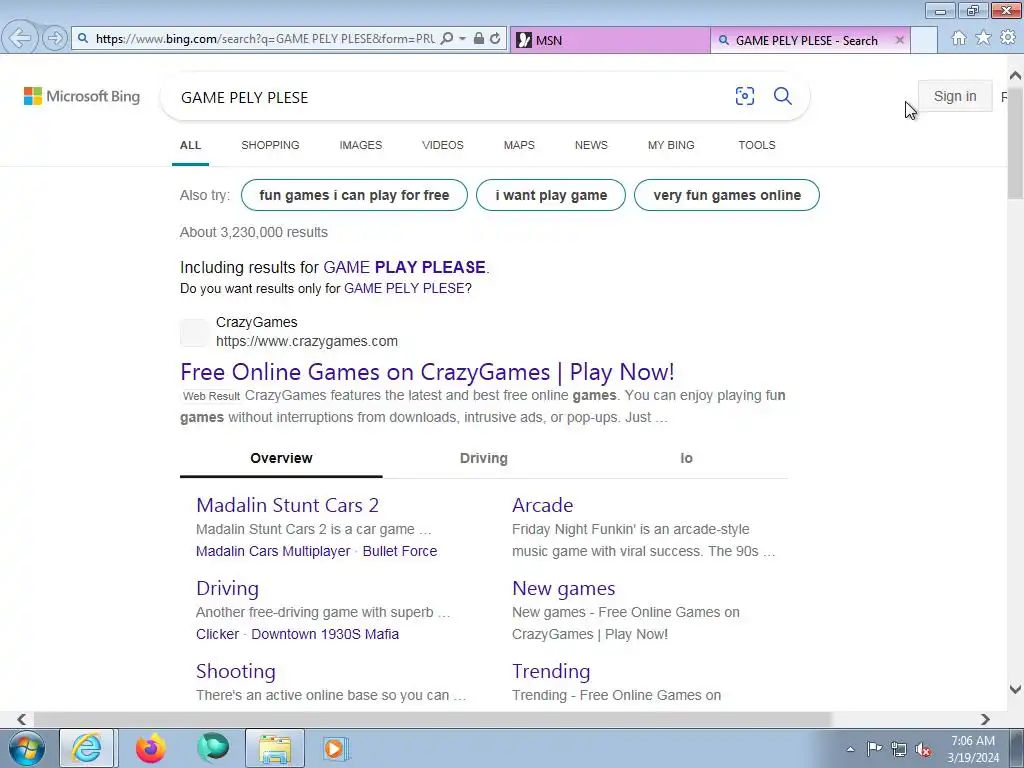Switch to the SHOPPING tab
Screen dimensions: 1024x768
tap(270, 145)
